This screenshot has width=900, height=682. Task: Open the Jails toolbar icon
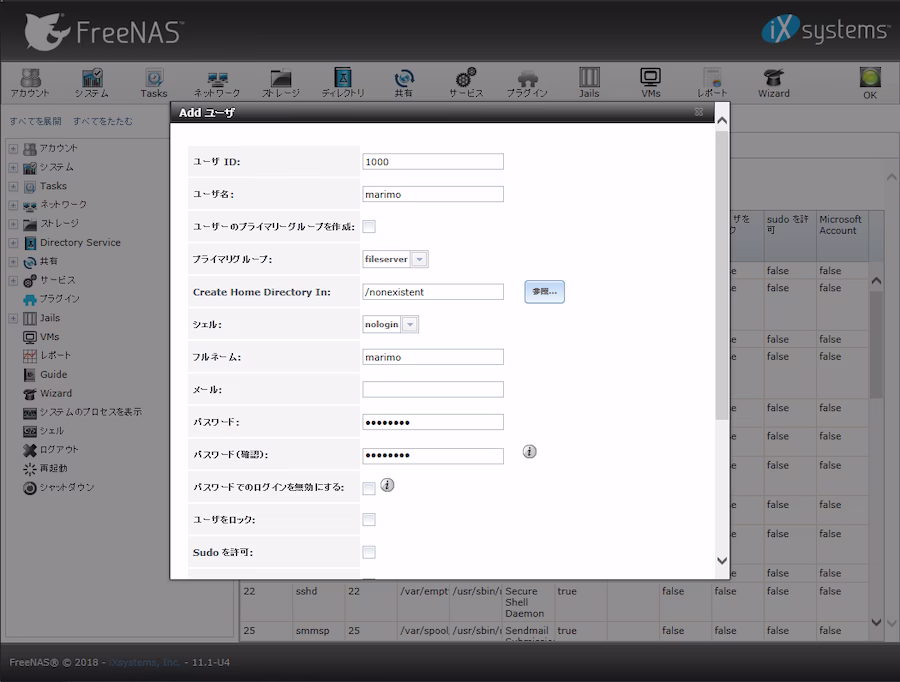click(589, 83)
